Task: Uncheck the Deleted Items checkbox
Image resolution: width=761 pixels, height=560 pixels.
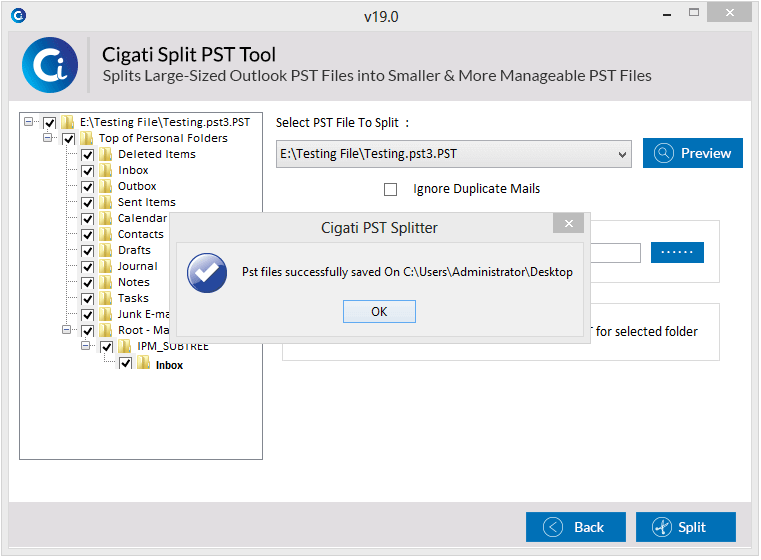Action: 87,155
